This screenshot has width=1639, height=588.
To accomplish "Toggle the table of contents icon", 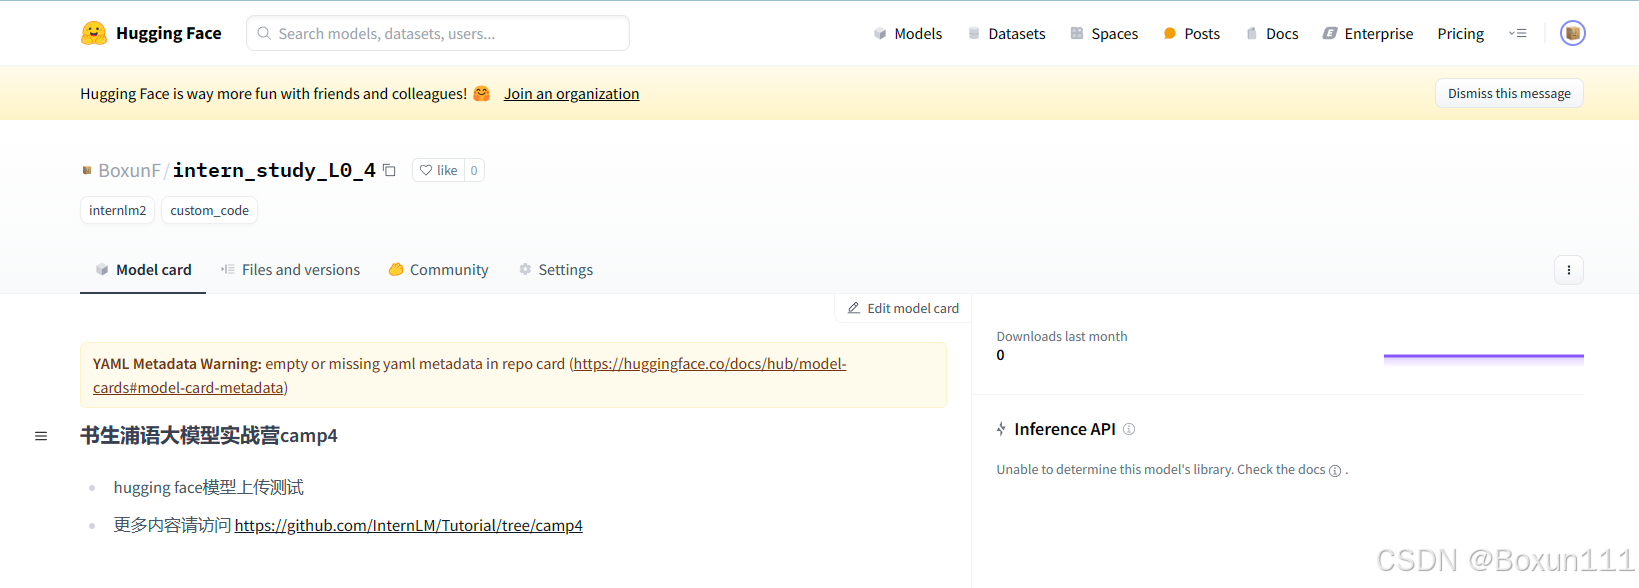I will pos(41,436).
